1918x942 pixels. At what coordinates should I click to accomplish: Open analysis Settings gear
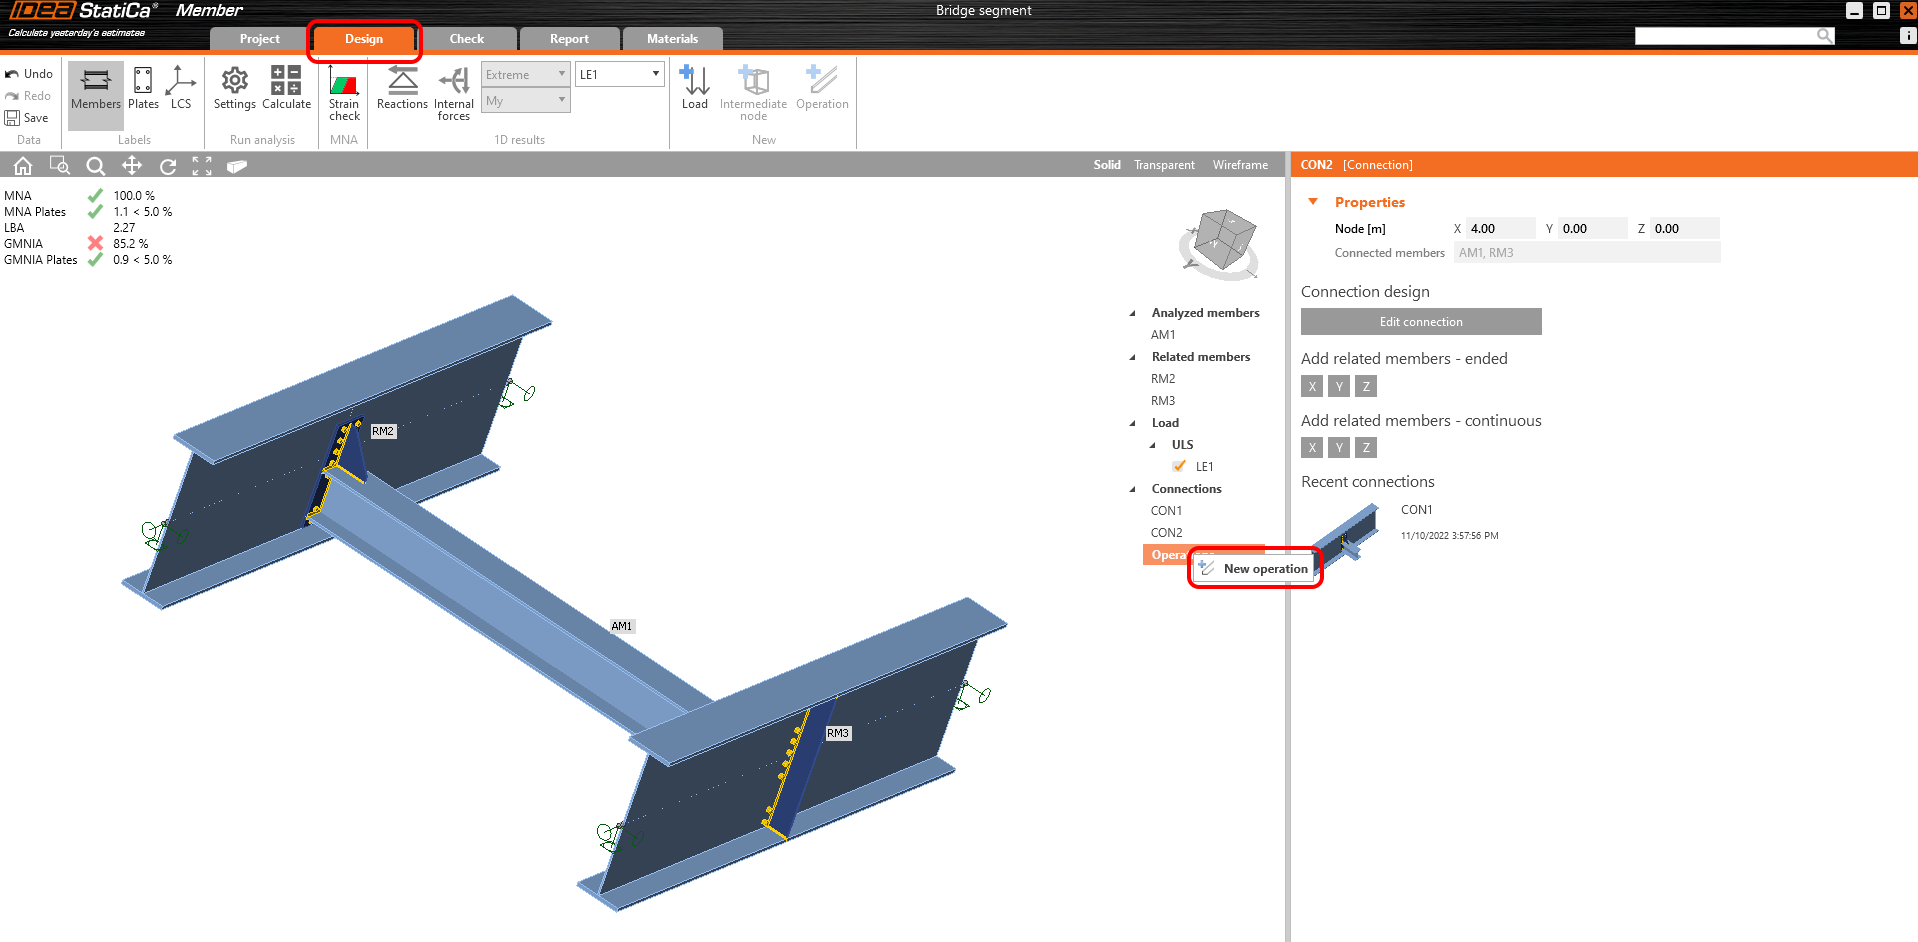tap(234, 88)
